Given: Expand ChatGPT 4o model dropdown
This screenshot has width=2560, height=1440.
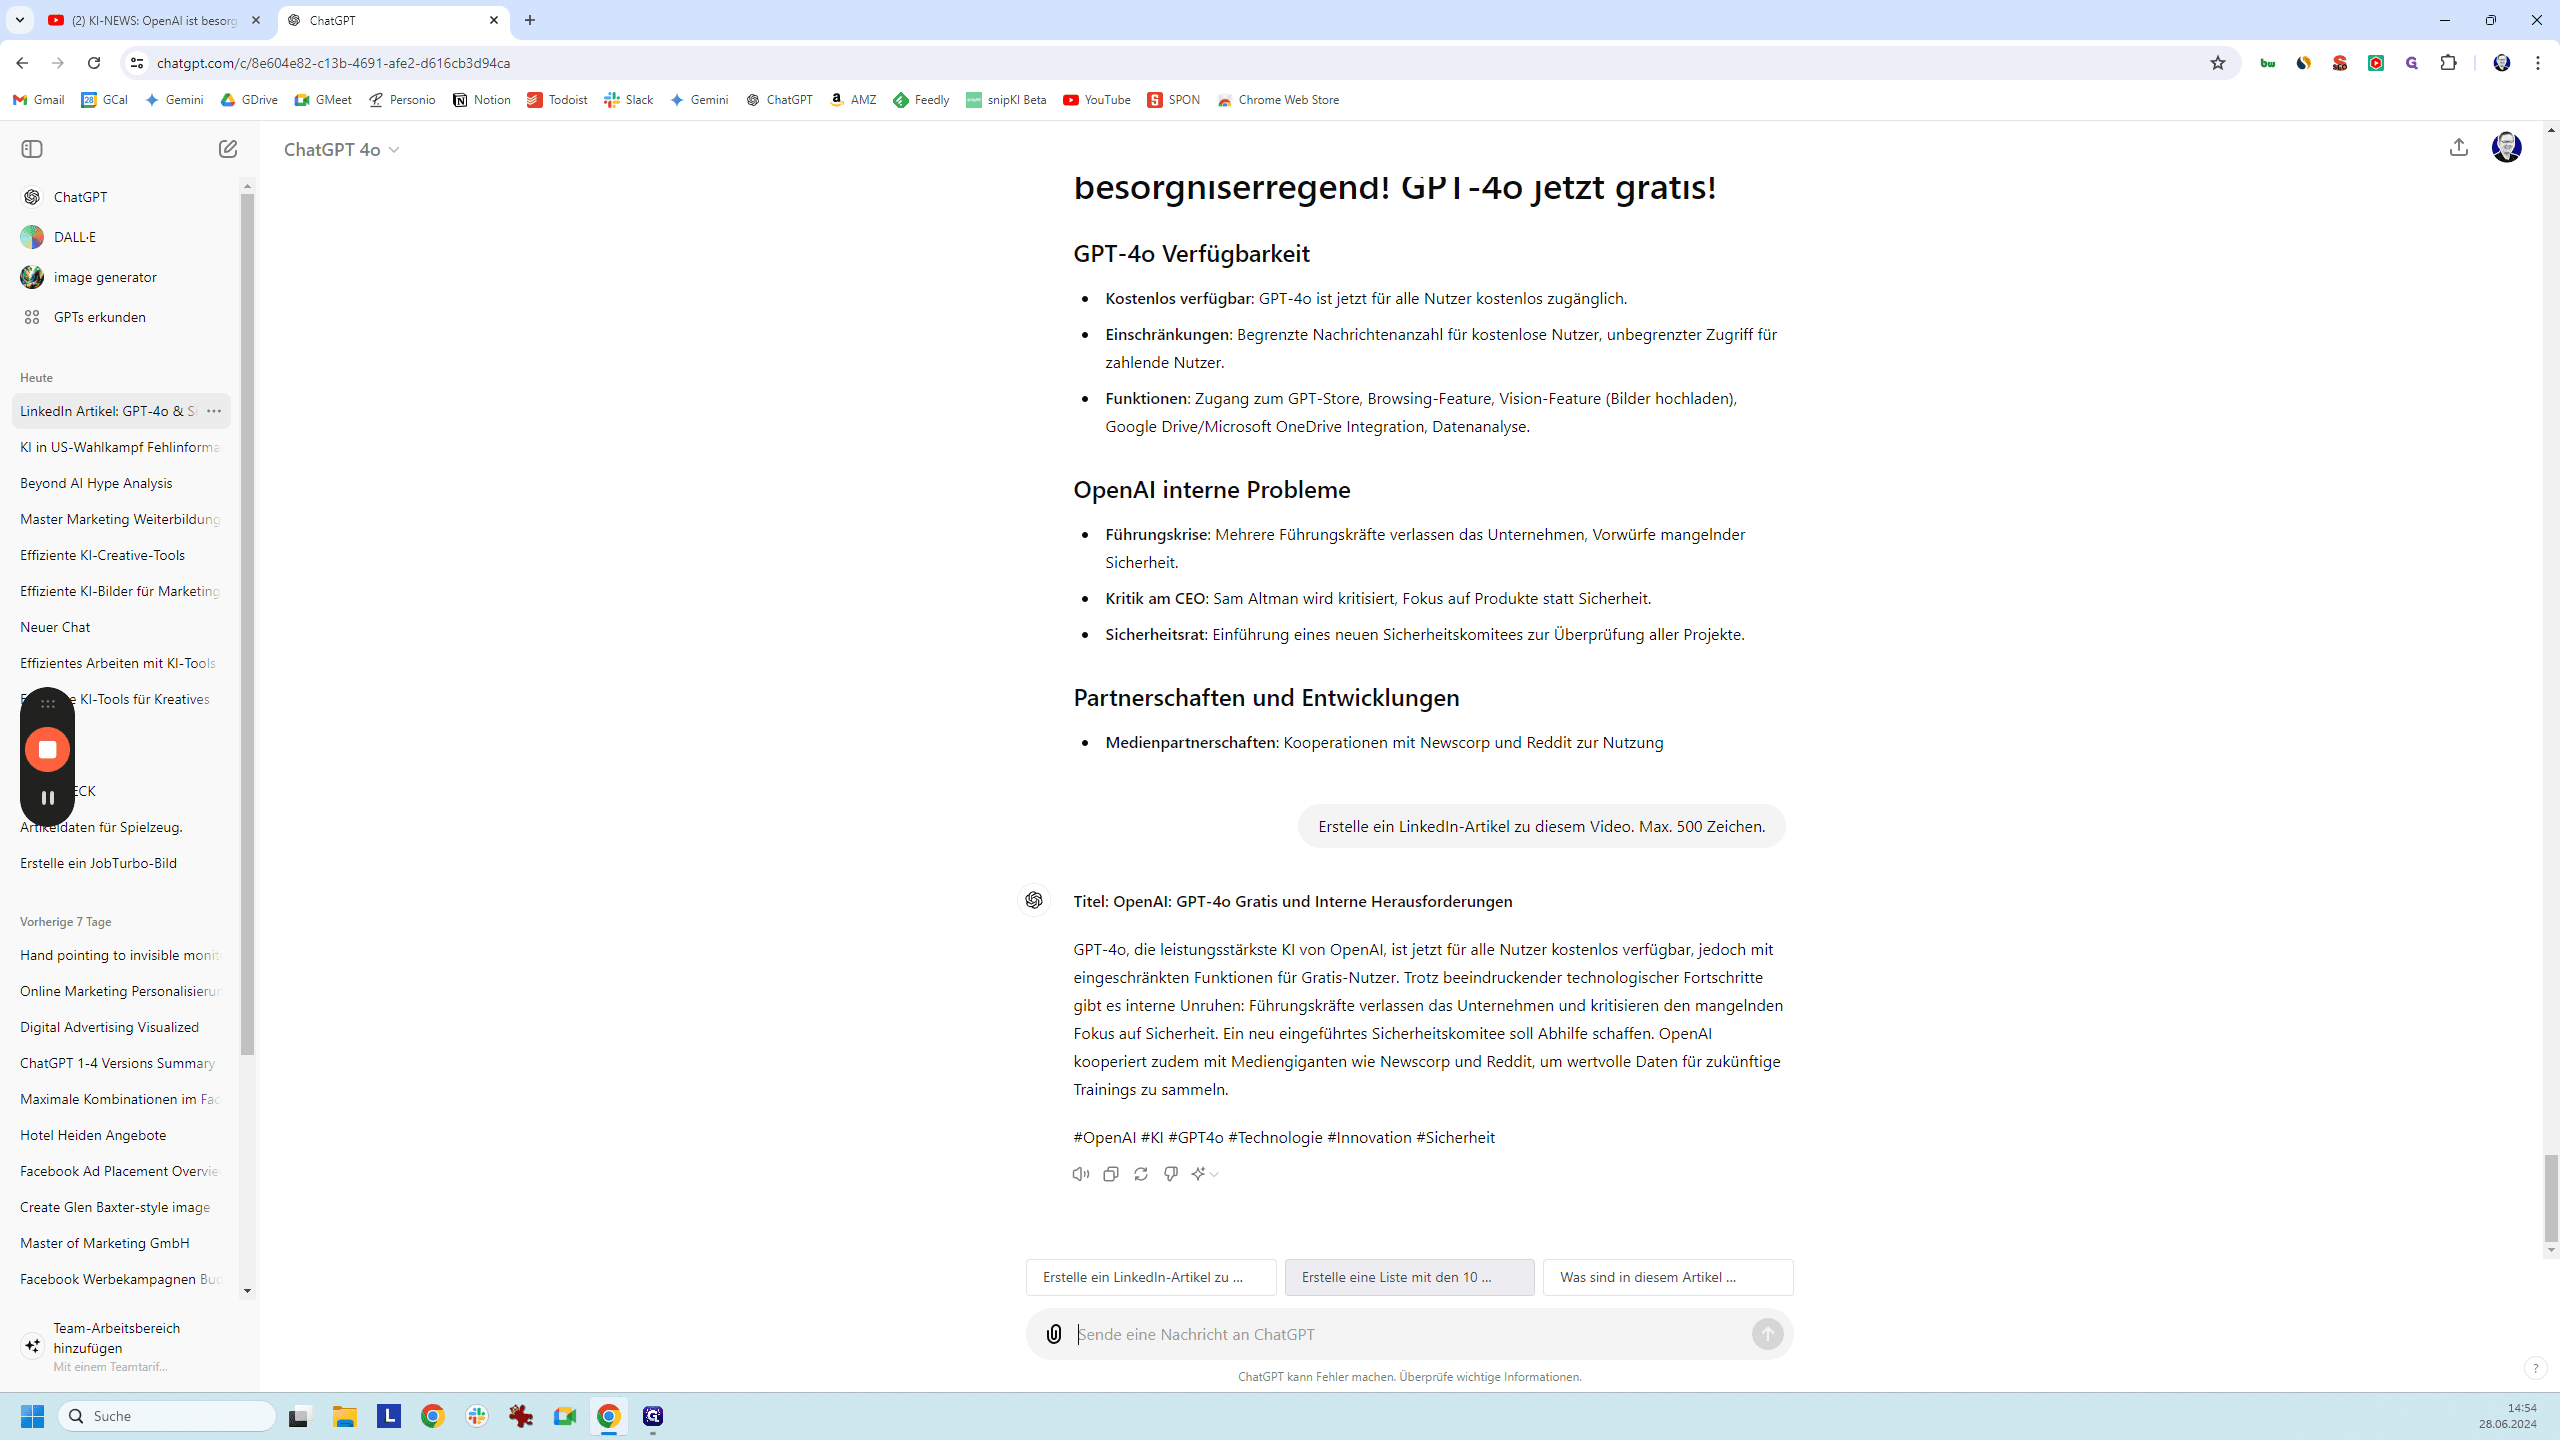Looking at the screenshot, I should 342,149.
